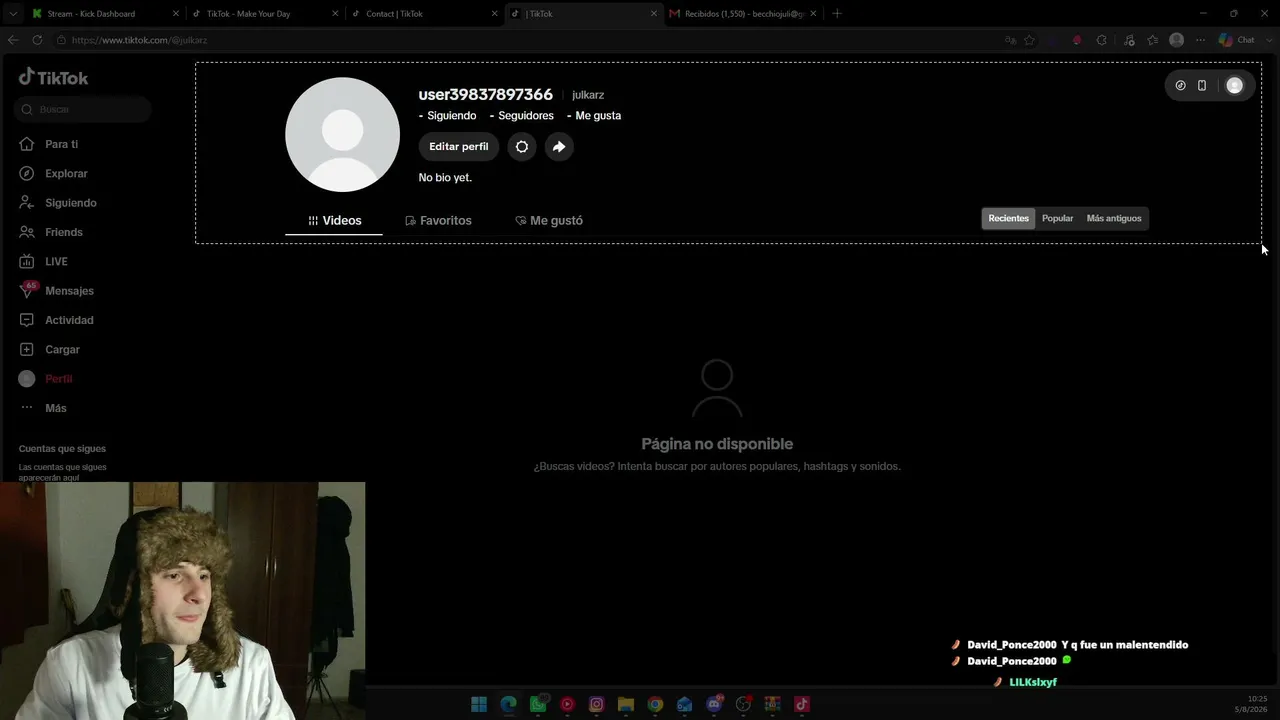This screenshot has width=1280, height=720.
Task: Bookmark this page with the star icon
Action: click(1029, 40)
